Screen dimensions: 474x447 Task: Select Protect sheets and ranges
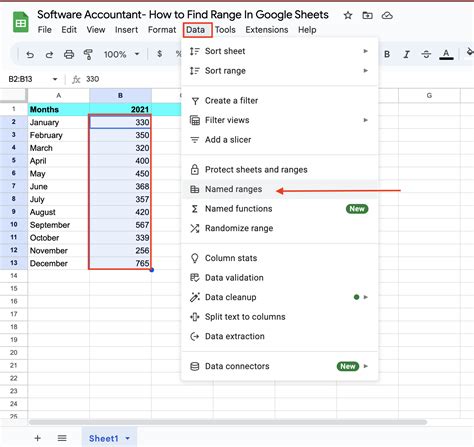pos(280,170)
